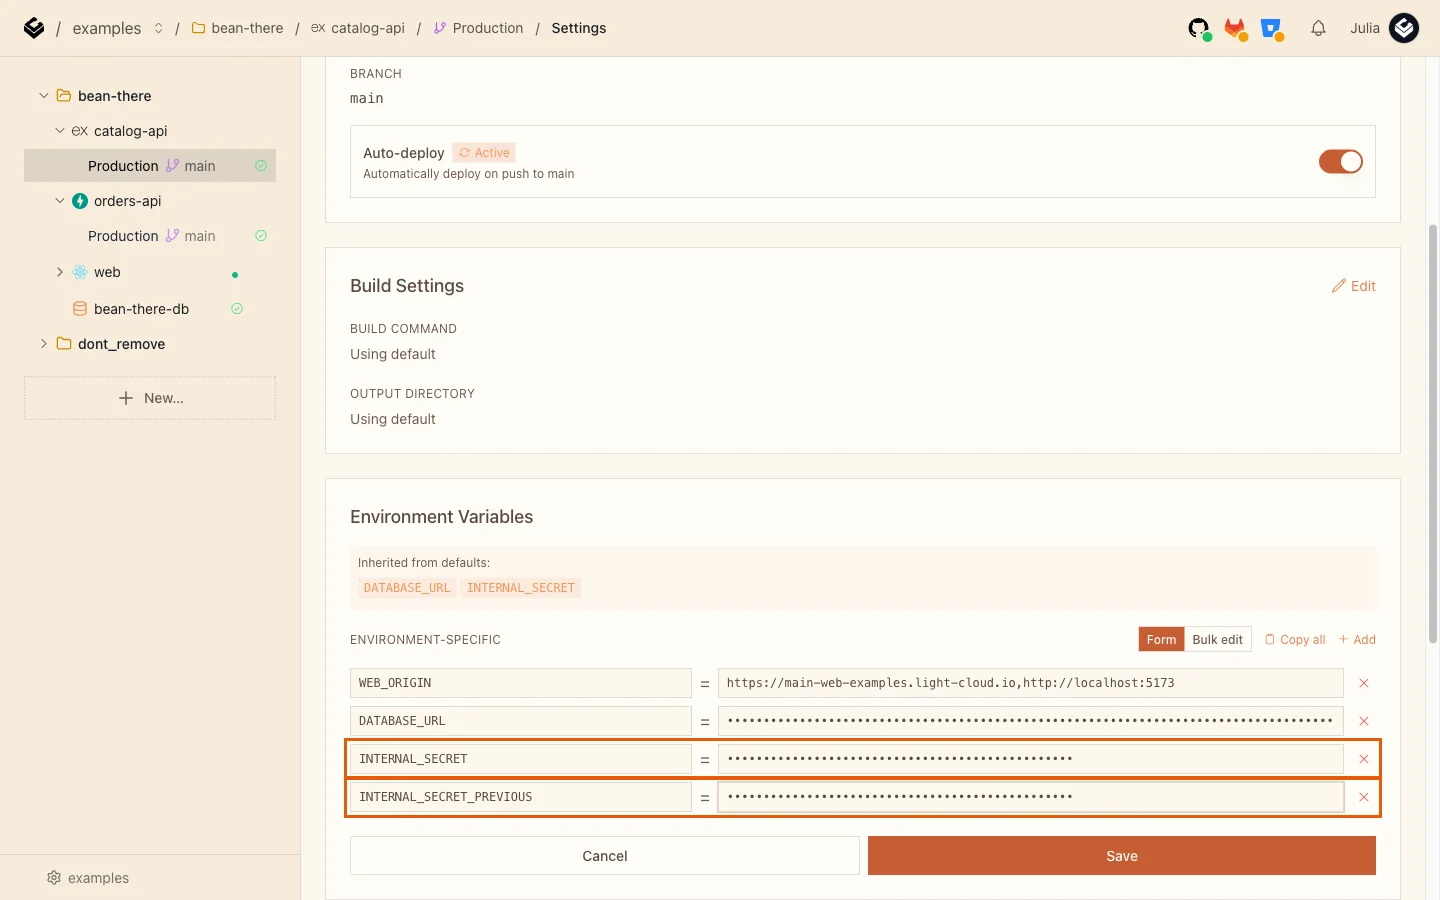The width and height of the screenshot is (1440, 900).
Task: Open the app logo home icon
Action: [34, 28]
